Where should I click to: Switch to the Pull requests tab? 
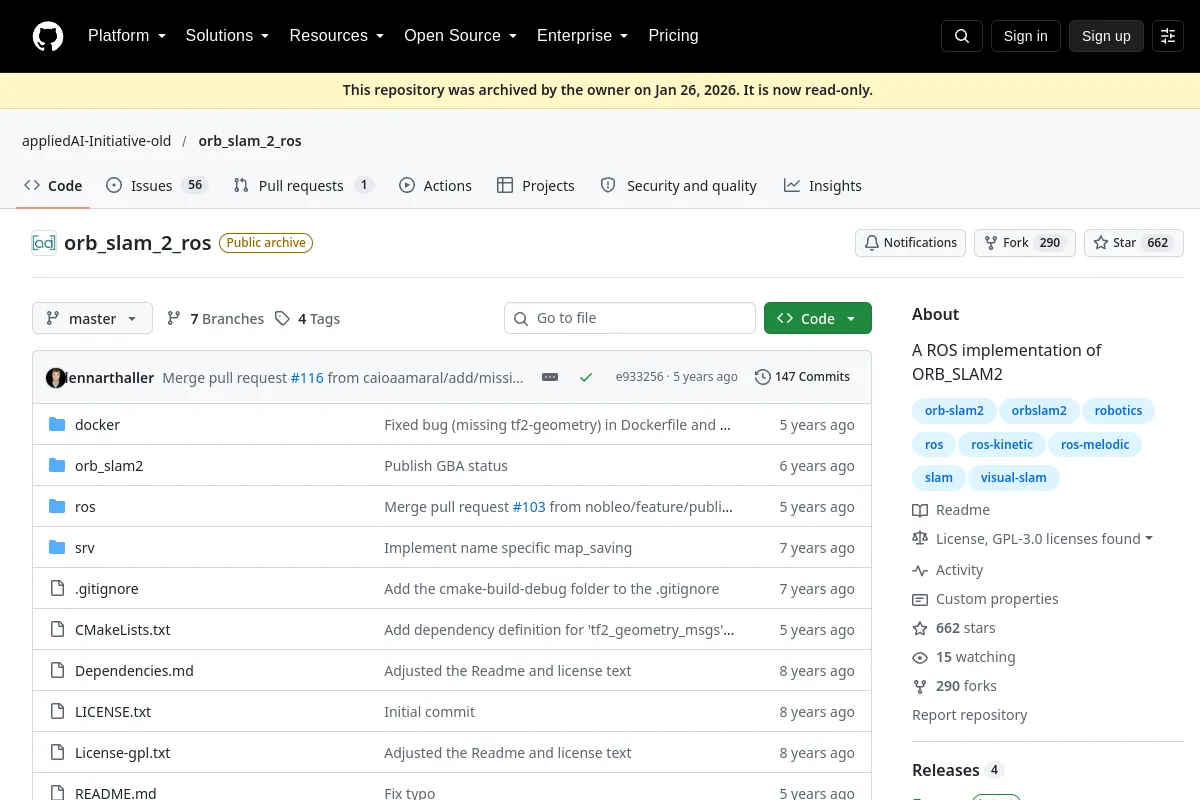coord(303,186)
